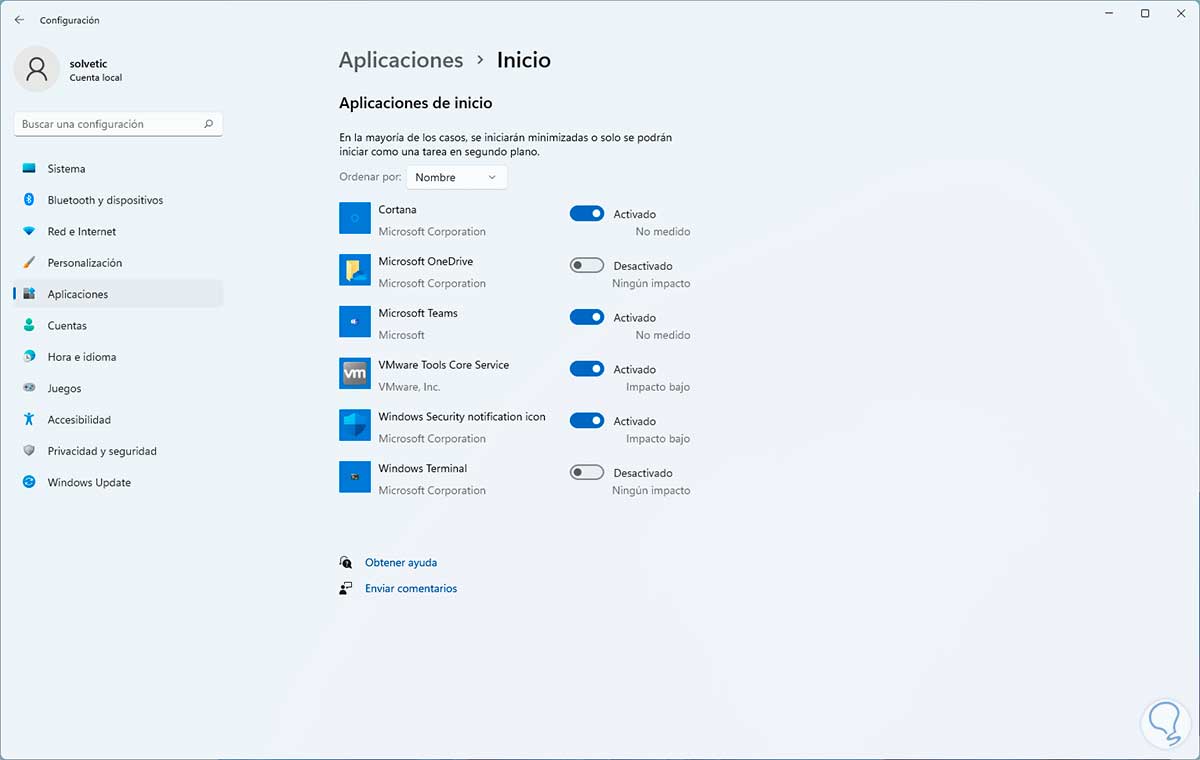1200x760 pixels.
Task: Switch off Windows Security notification icon toggle
Action: [587, 421]
